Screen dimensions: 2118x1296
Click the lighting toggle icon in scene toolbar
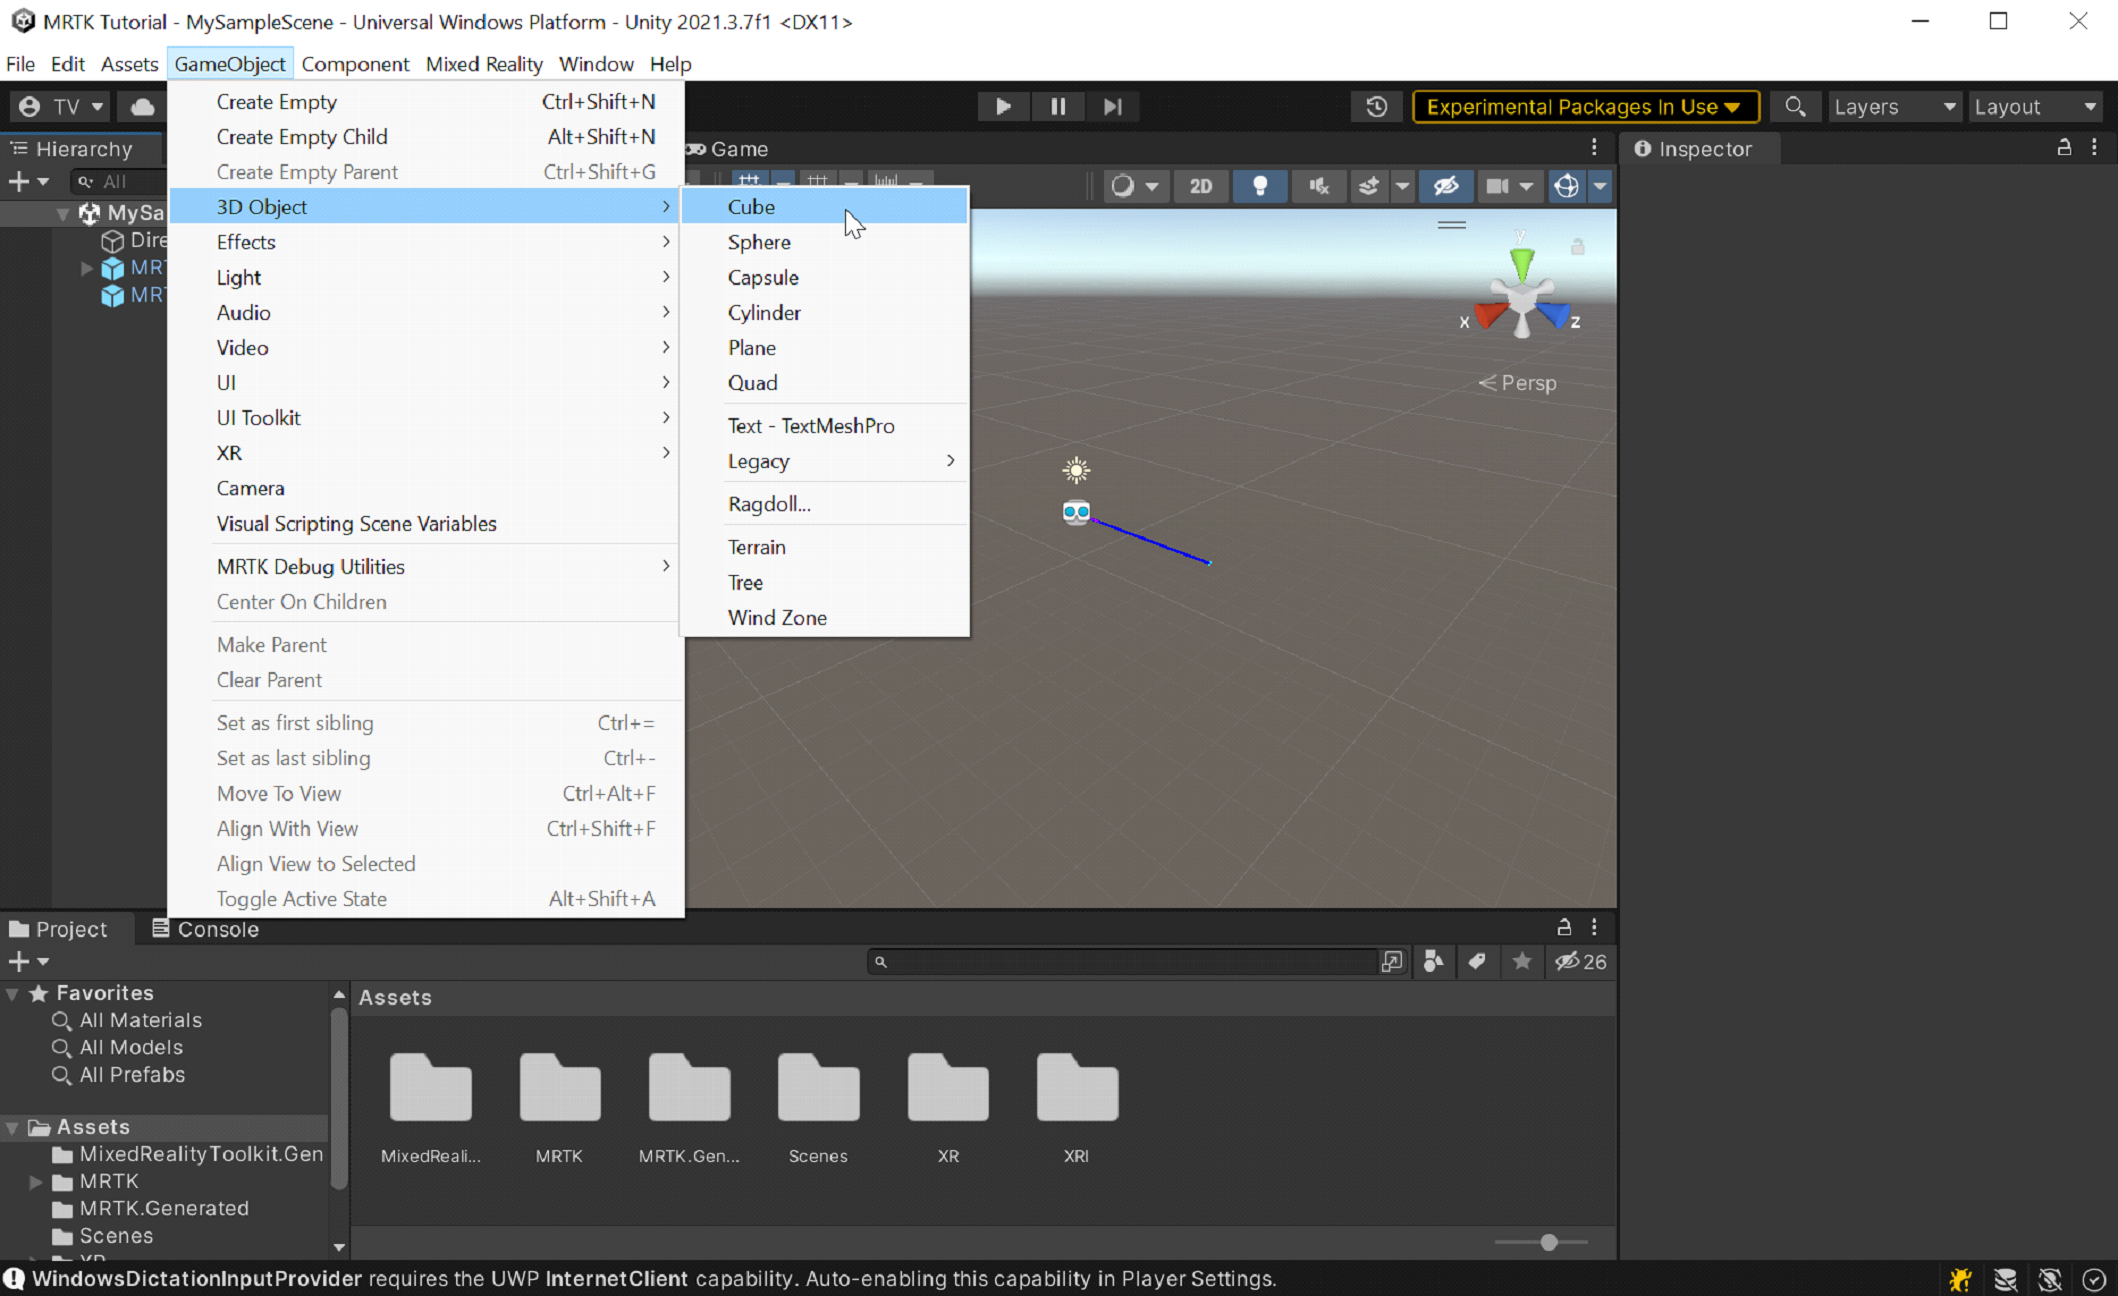[1259, 184]
